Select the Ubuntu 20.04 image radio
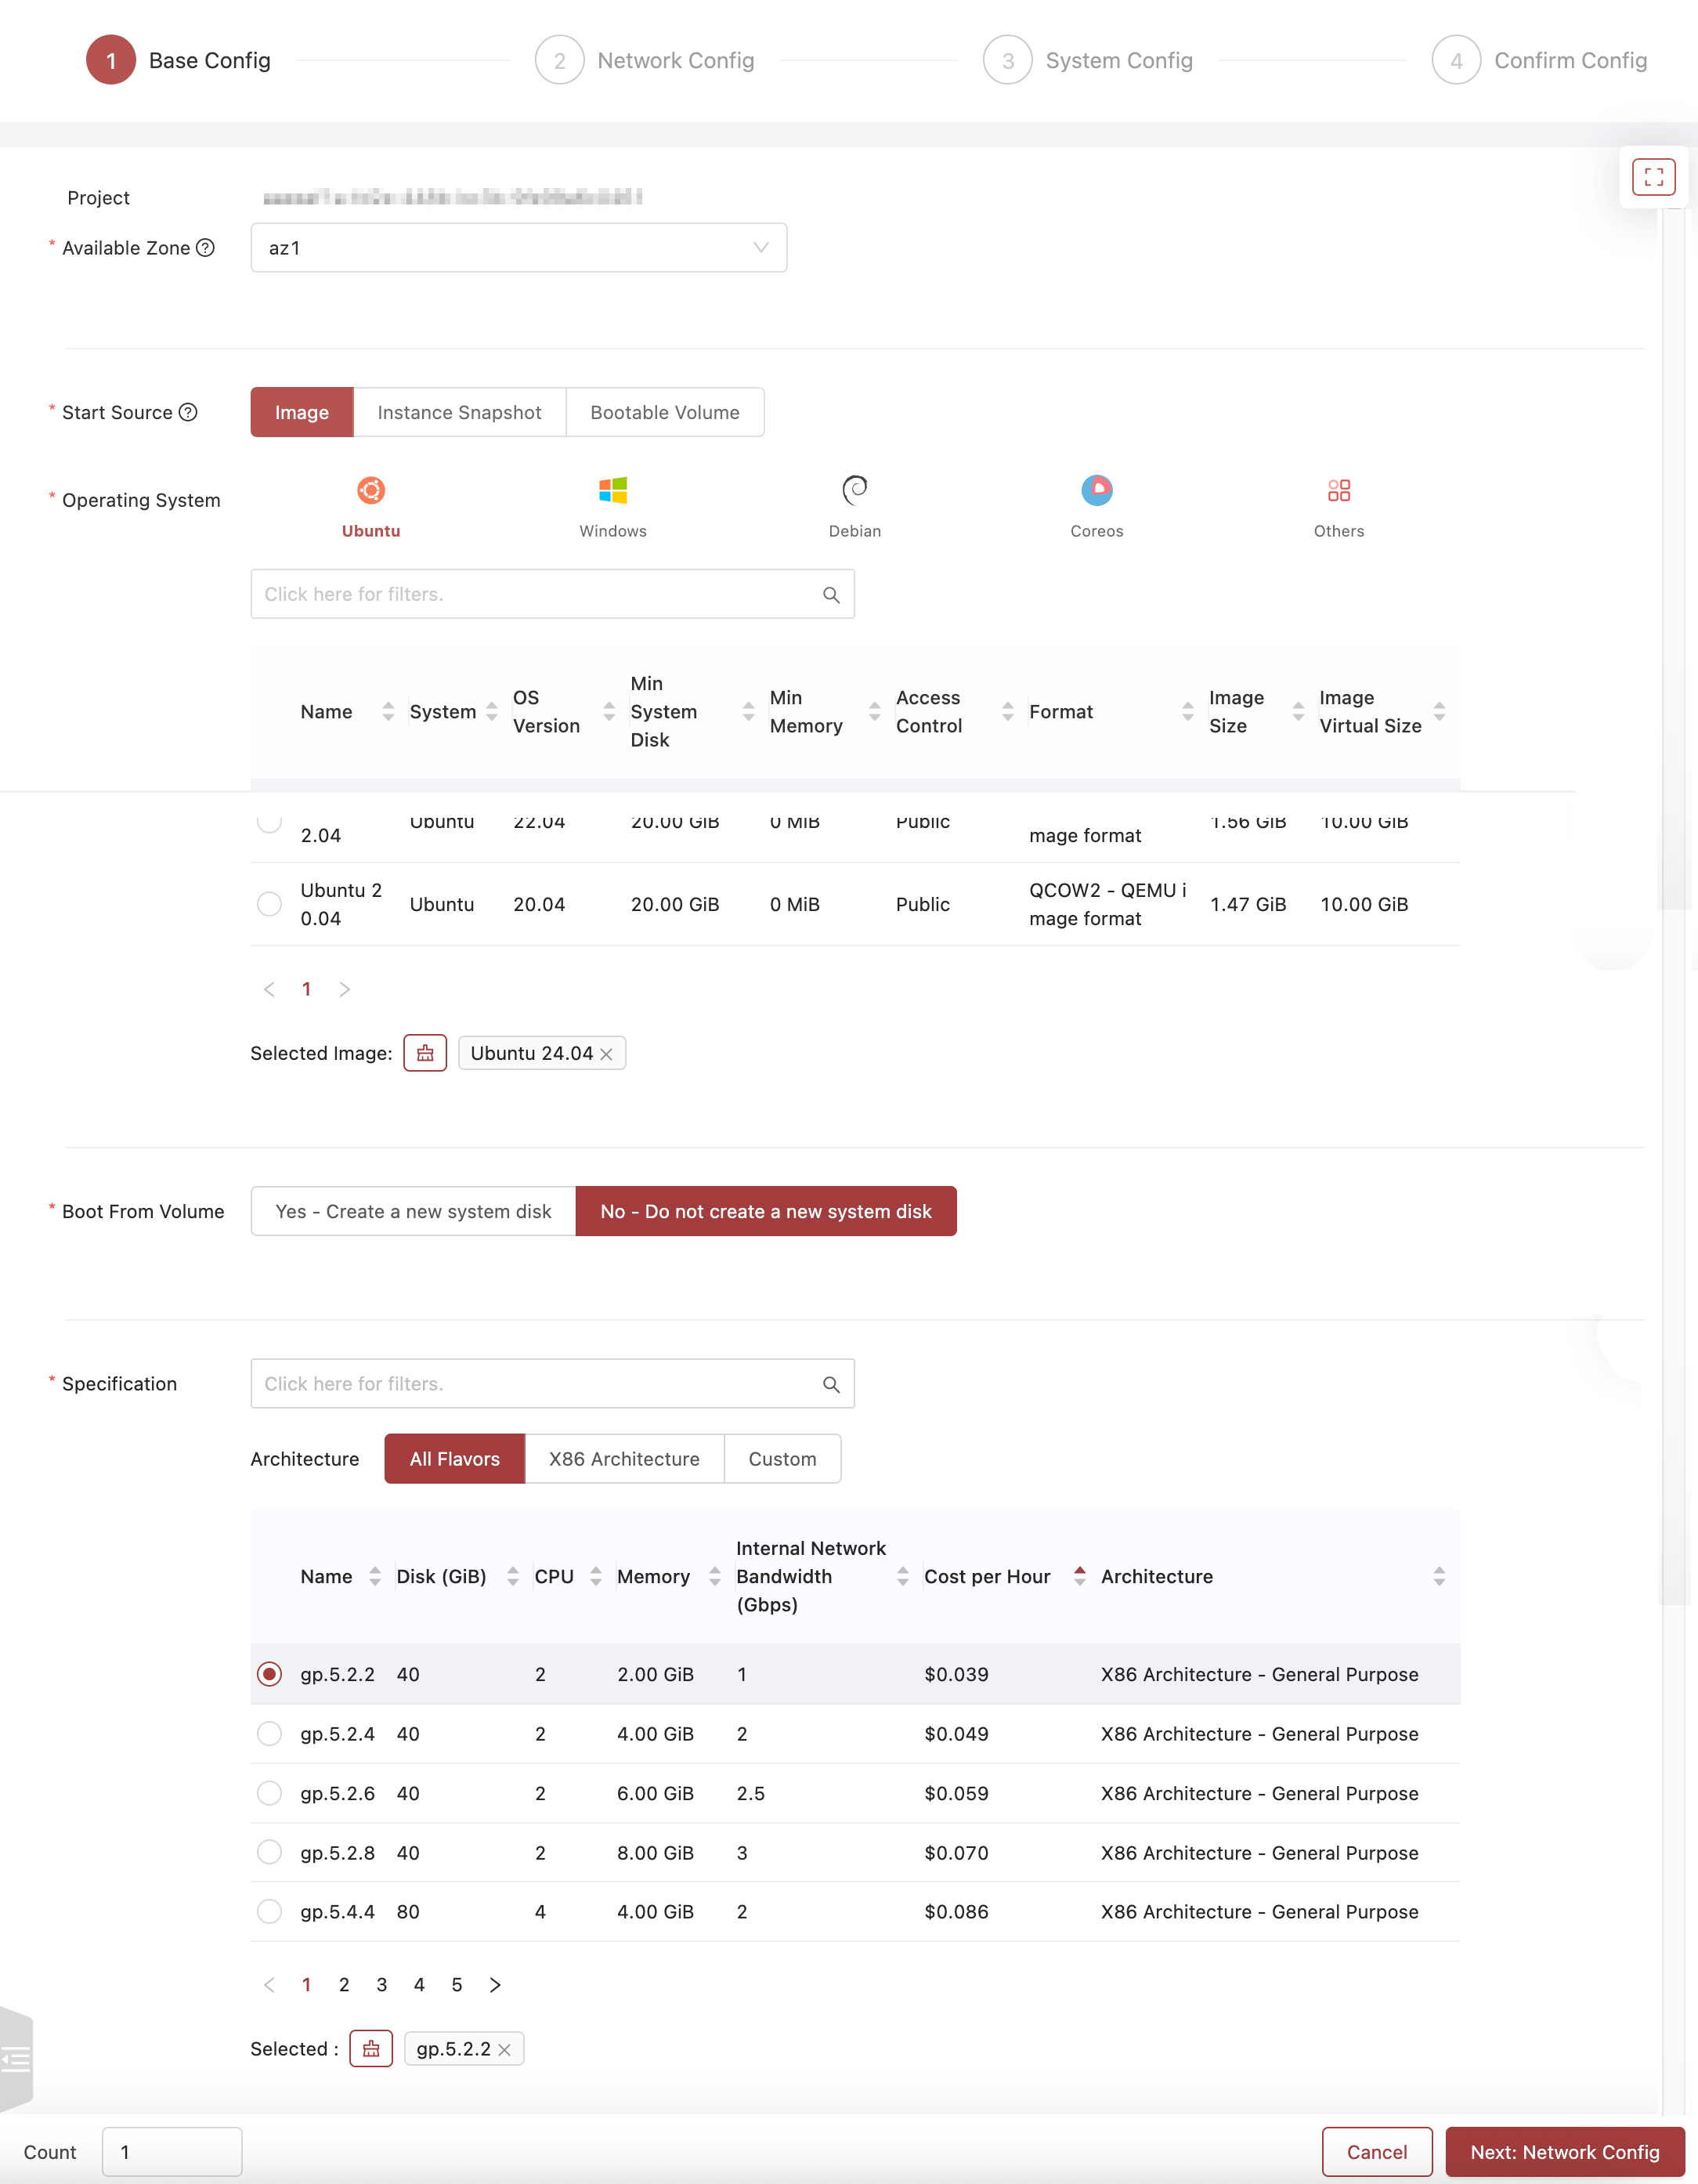This screenshot has width=1698, height=2184. tap(269, 904)
